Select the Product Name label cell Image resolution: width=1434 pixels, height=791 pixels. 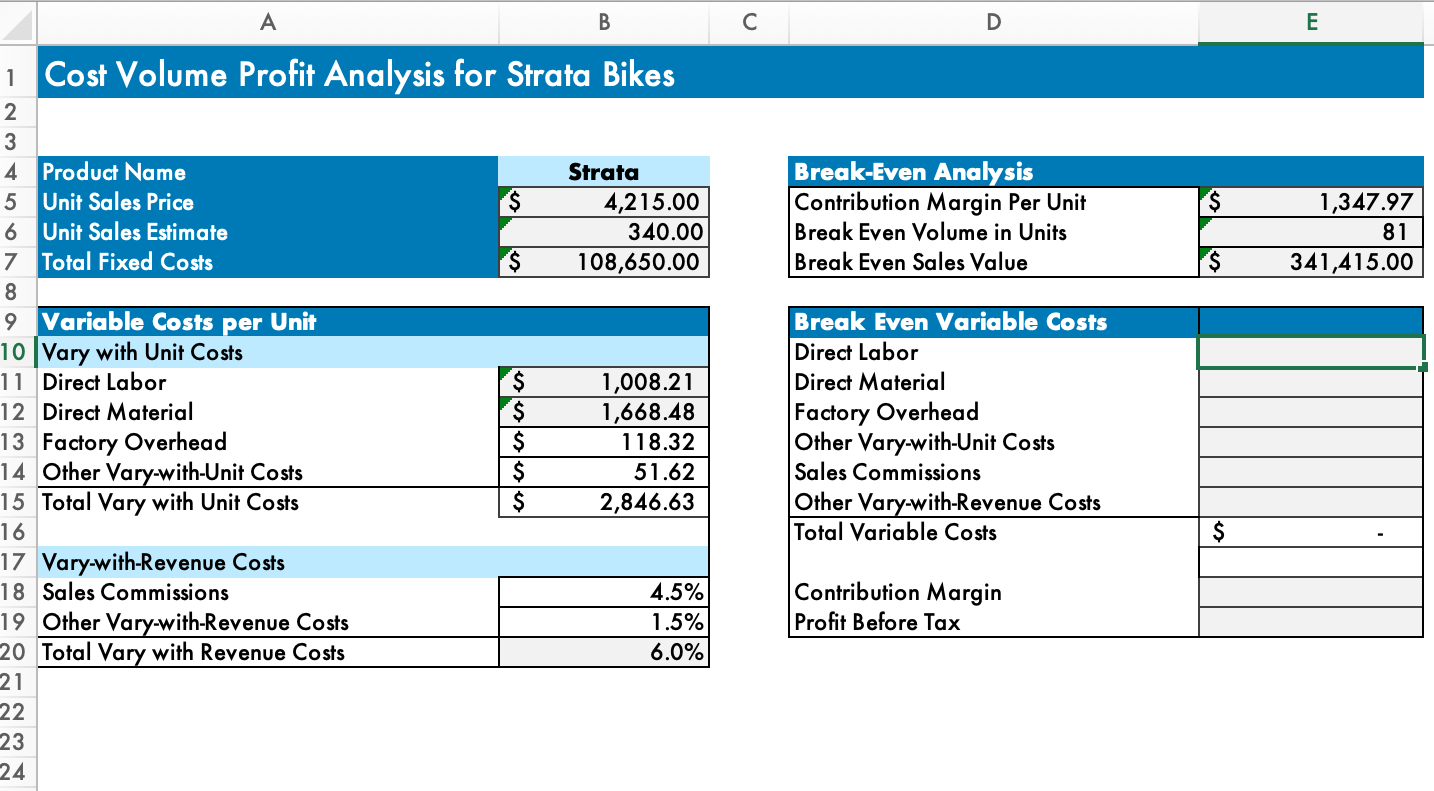coord(267,172)
